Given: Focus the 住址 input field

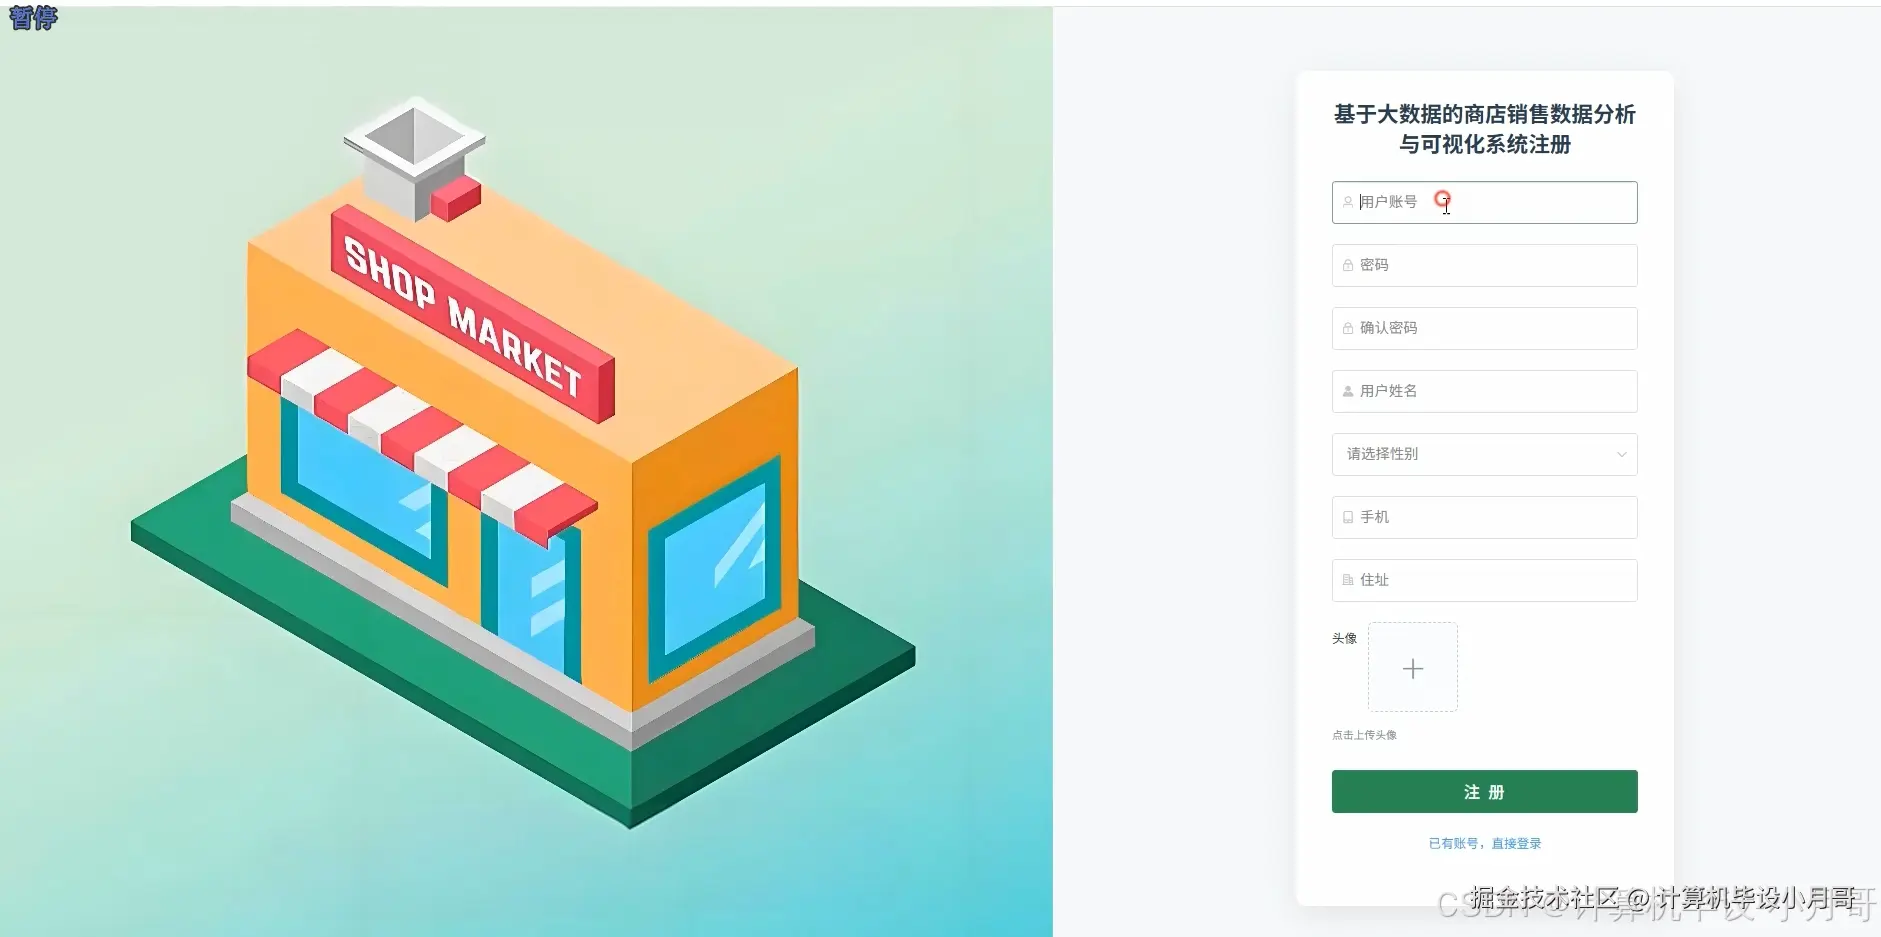Looking at the screenshot, I should coord(1484,580).
